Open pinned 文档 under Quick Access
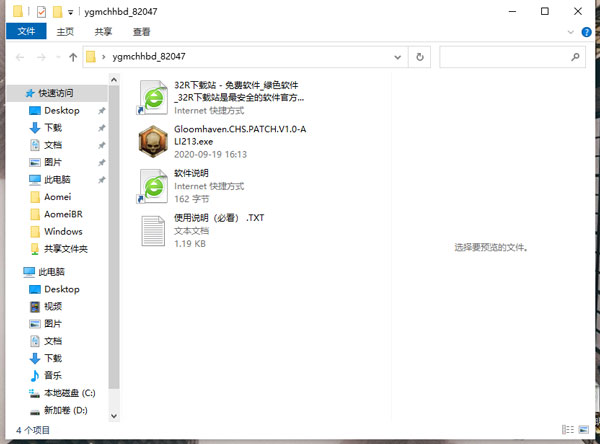The width and height of the screenshot is (600, 444). [53, 145]
